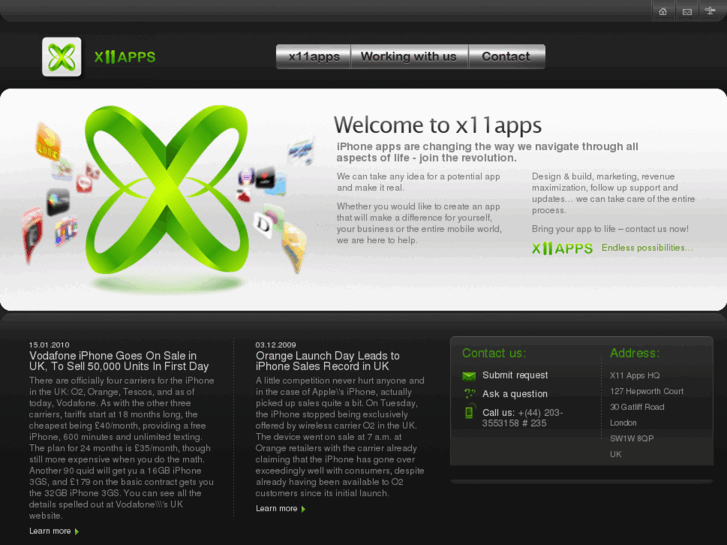Click the envelope mail icon in top bar
This screenshot has height=545, width=727.
point(687,12)
